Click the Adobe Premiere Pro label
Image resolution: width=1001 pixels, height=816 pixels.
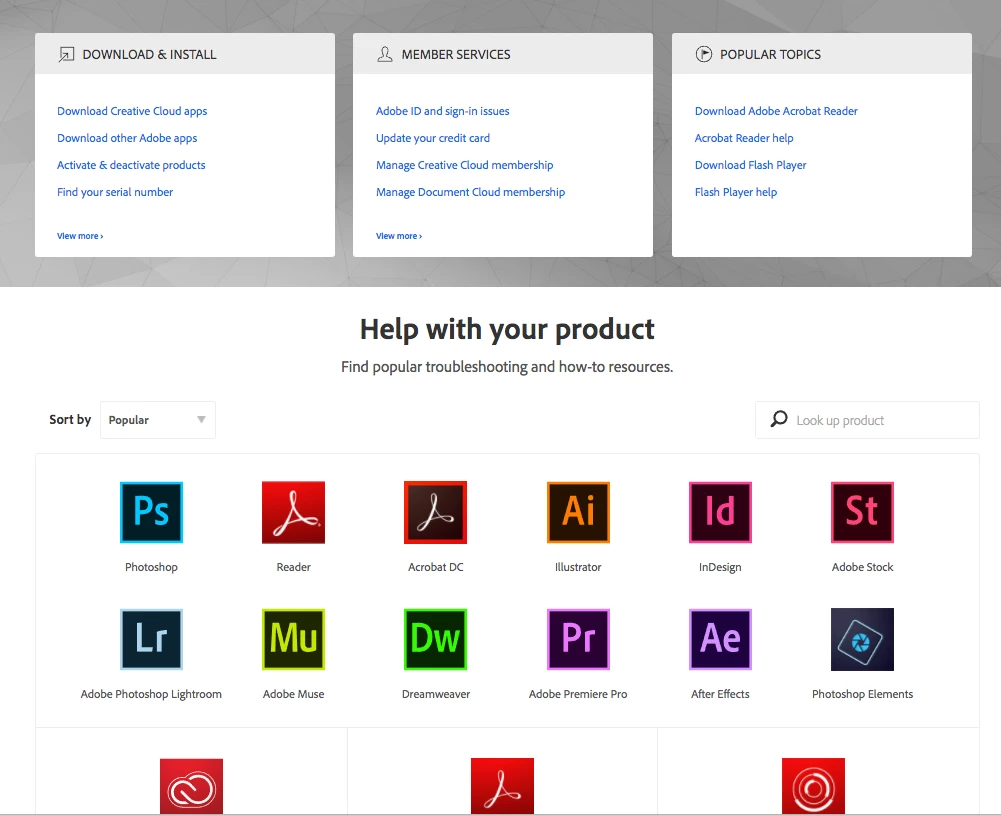click(x=578, y=694)
